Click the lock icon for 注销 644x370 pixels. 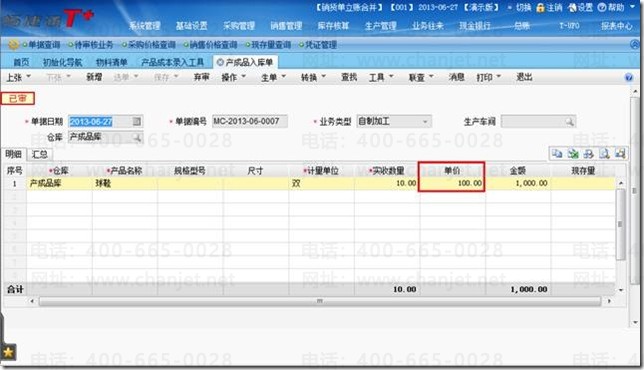540,7
